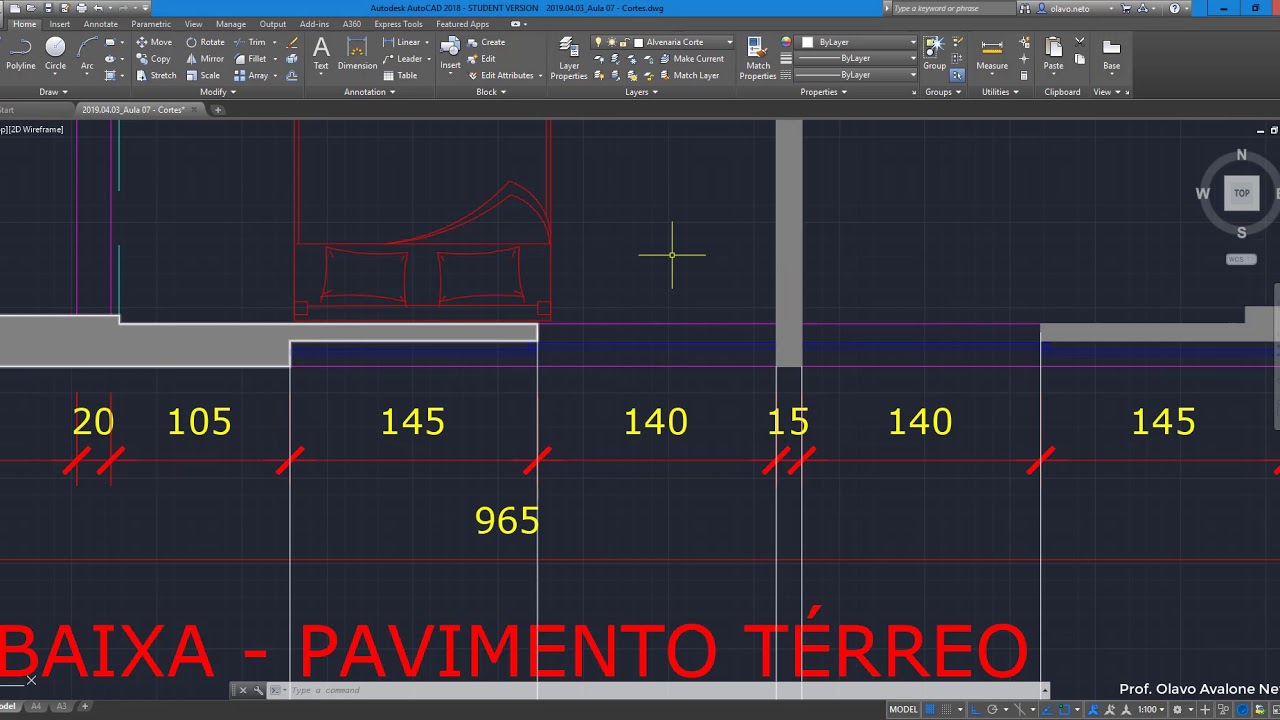Open the Annotate ribbon tab

point(100,24)
